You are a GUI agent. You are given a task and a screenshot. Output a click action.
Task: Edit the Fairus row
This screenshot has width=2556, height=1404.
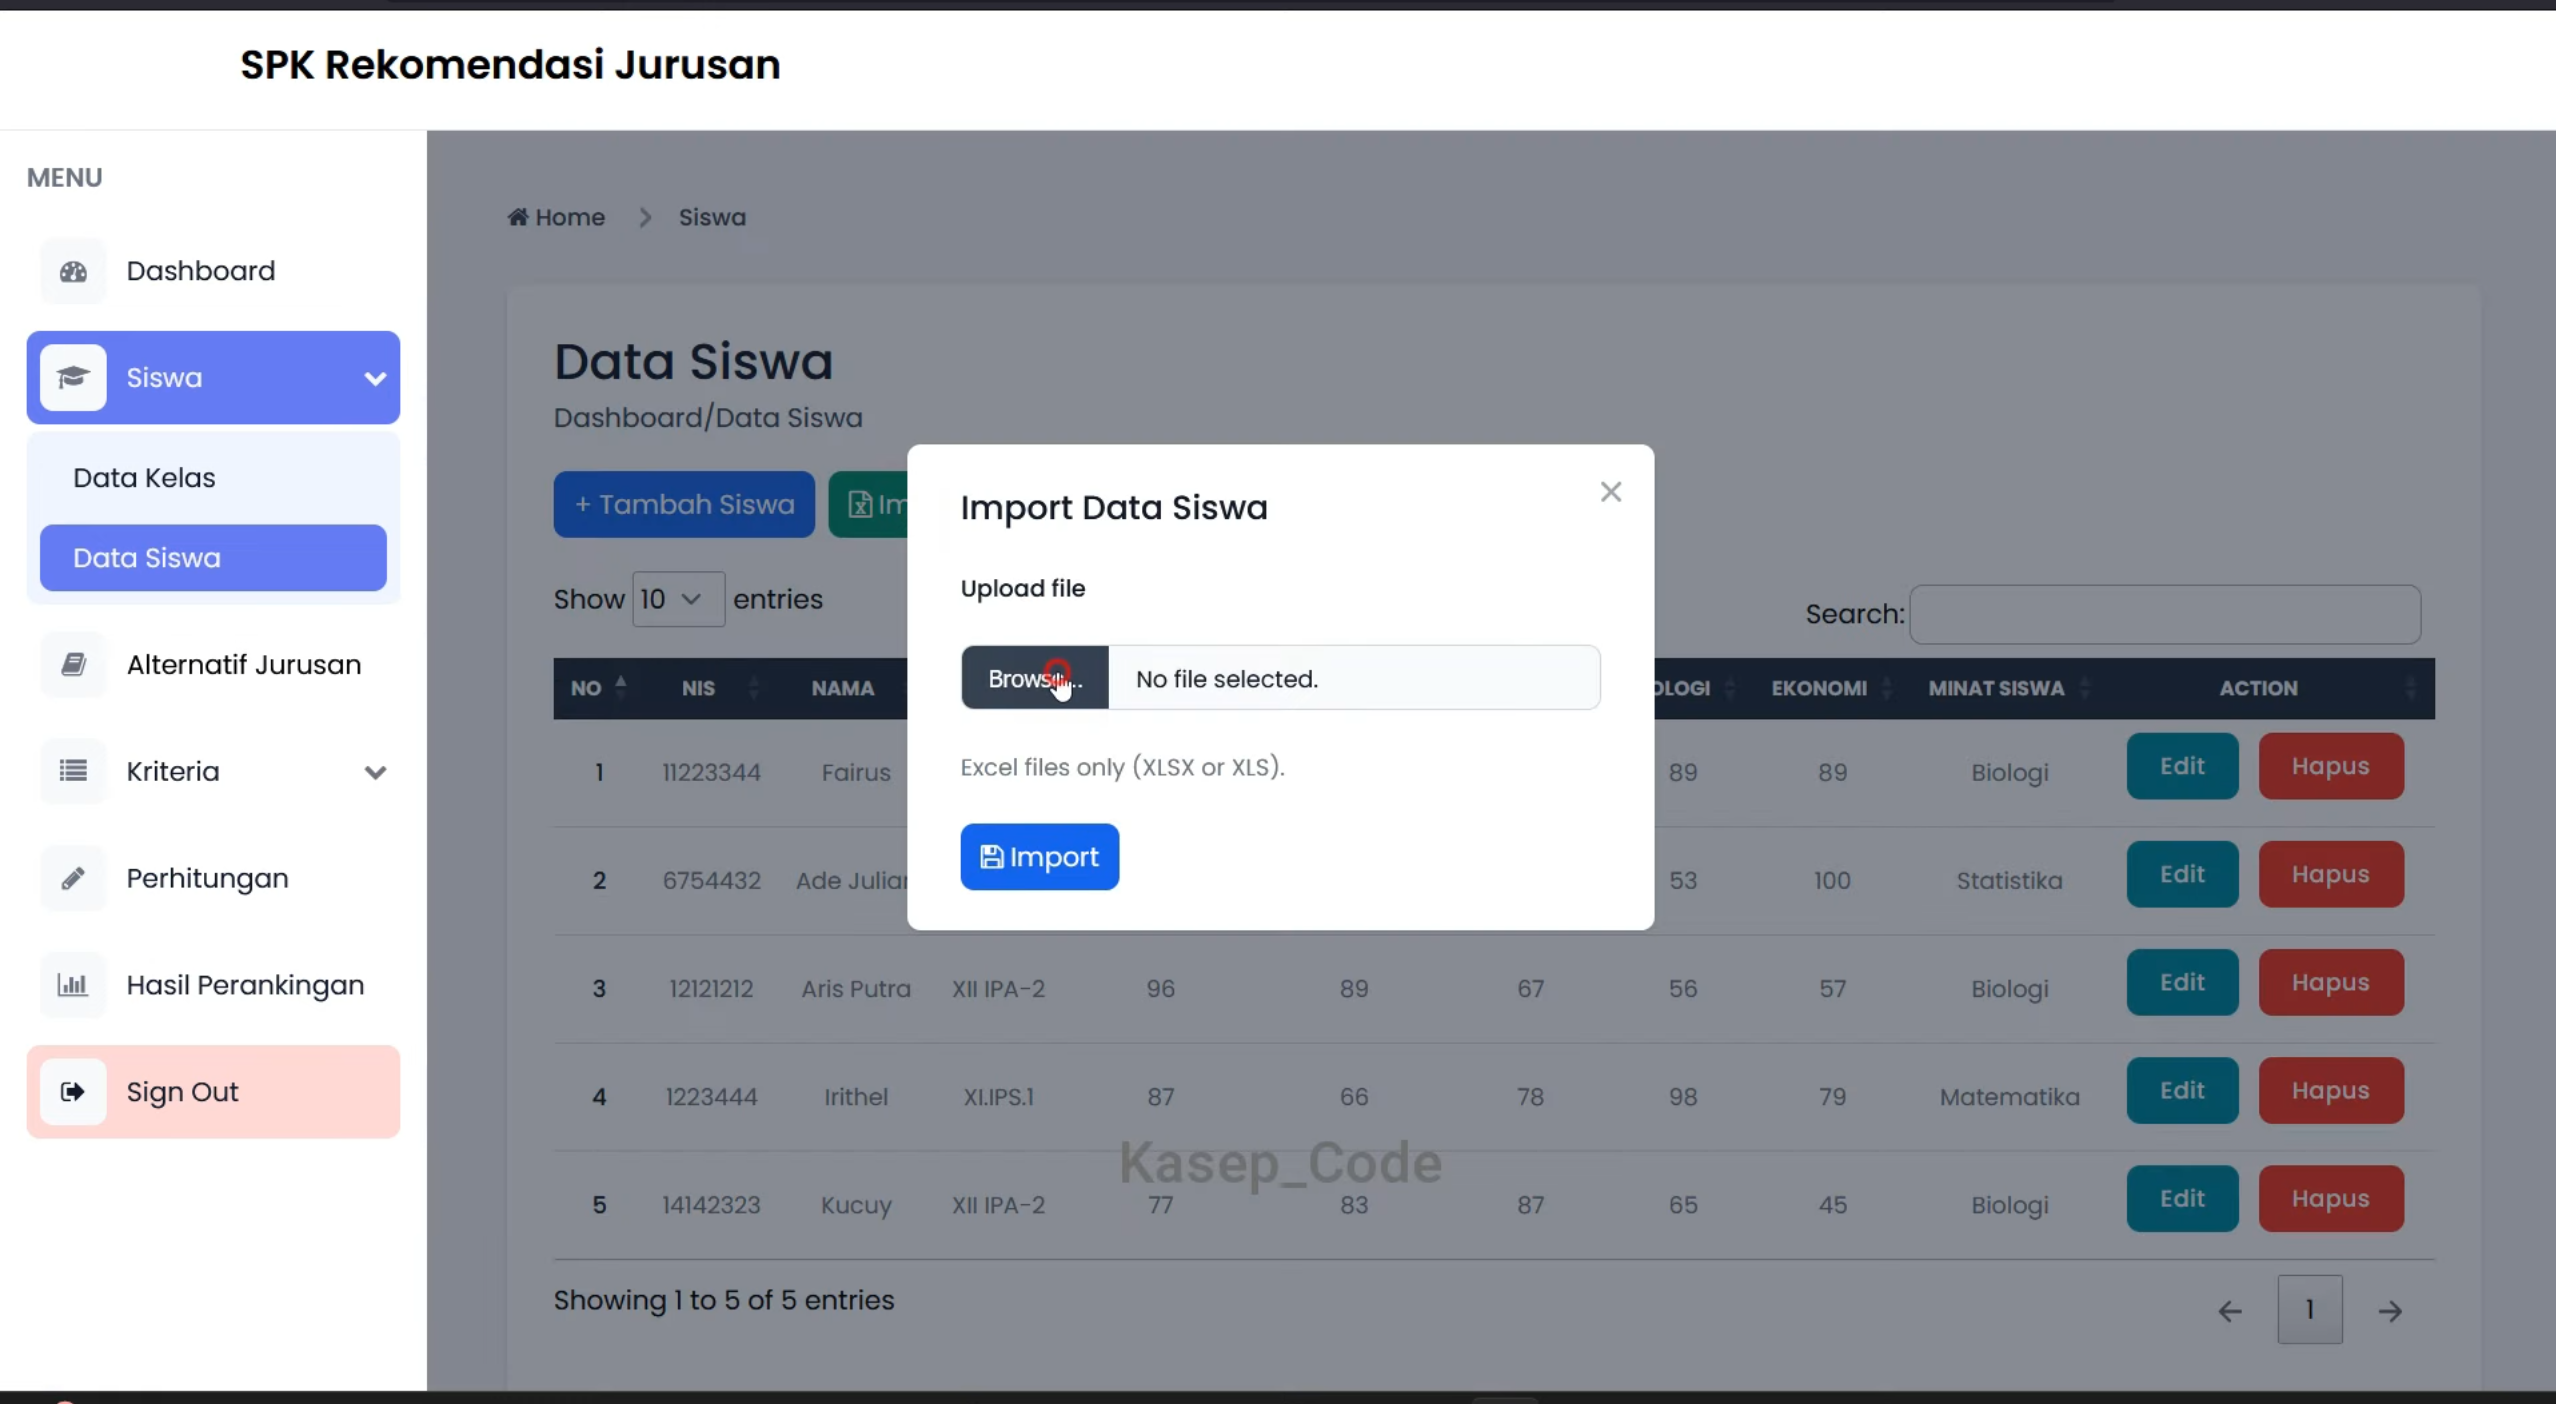point(2182,766)
